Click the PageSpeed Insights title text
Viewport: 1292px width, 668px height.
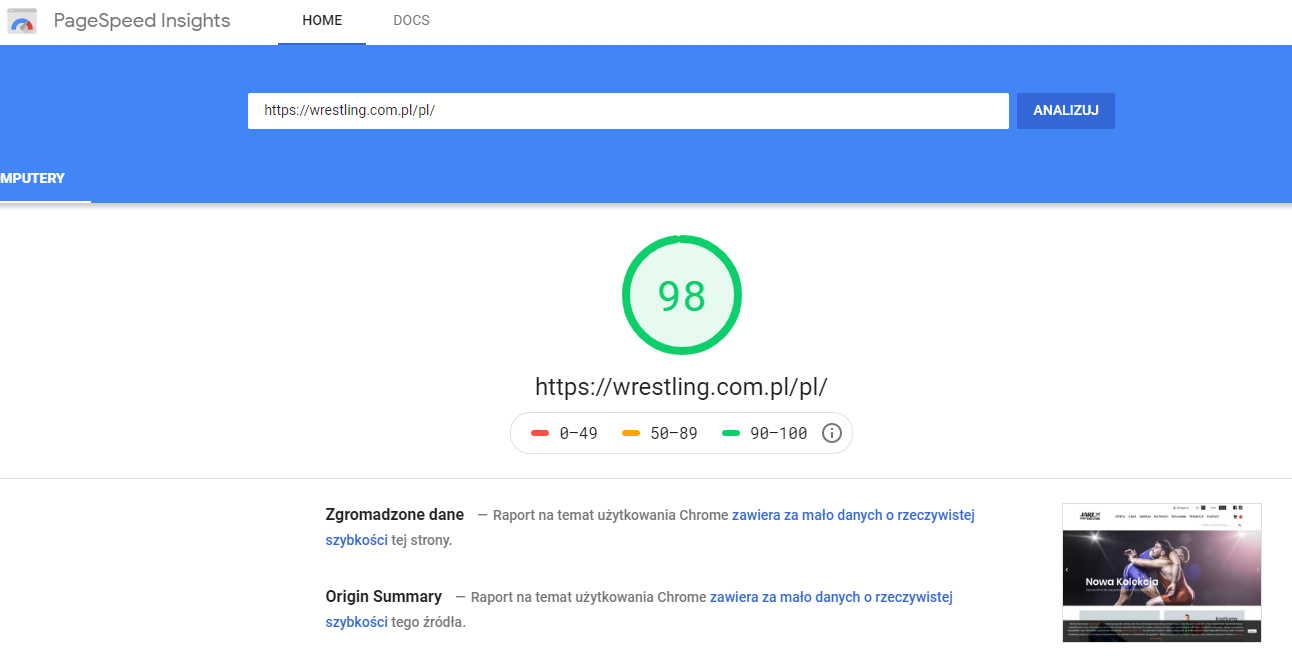pos(141,21)
